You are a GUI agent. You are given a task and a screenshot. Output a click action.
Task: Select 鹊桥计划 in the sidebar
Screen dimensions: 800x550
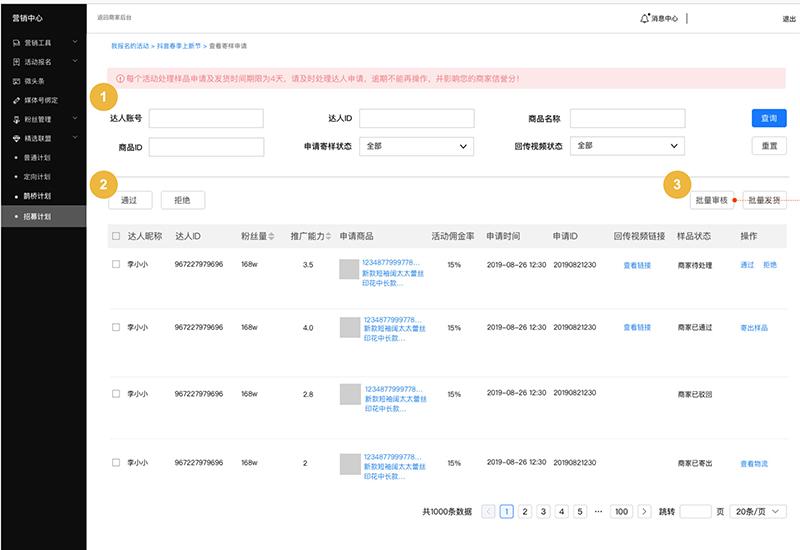coord(38,196)
